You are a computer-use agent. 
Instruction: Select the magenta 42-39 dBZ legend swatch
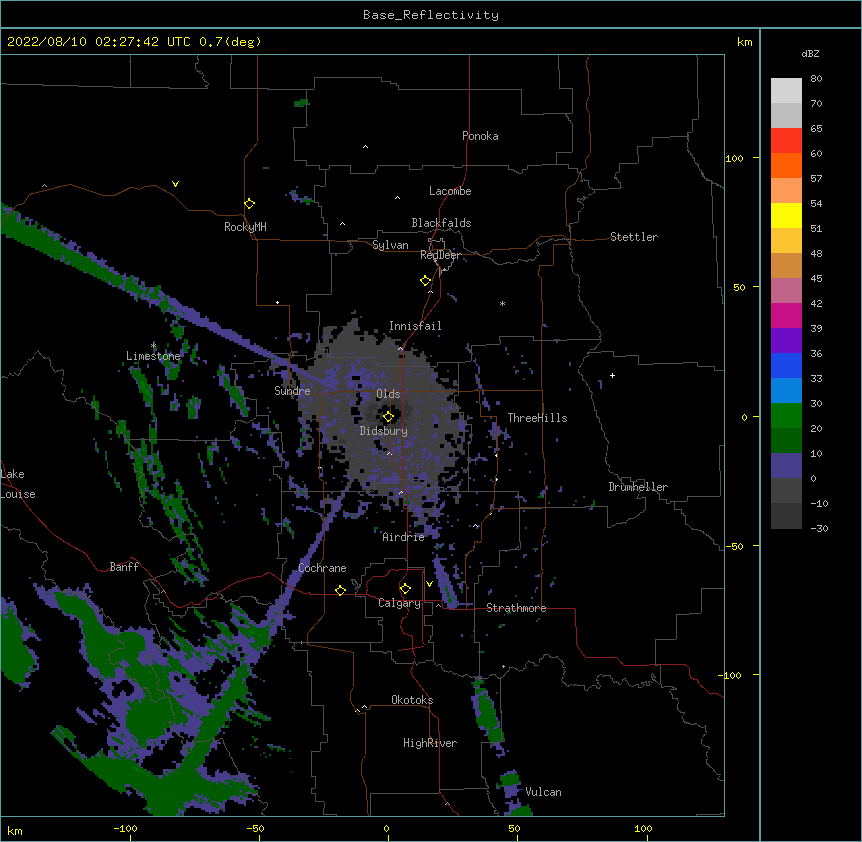[786, 315]
